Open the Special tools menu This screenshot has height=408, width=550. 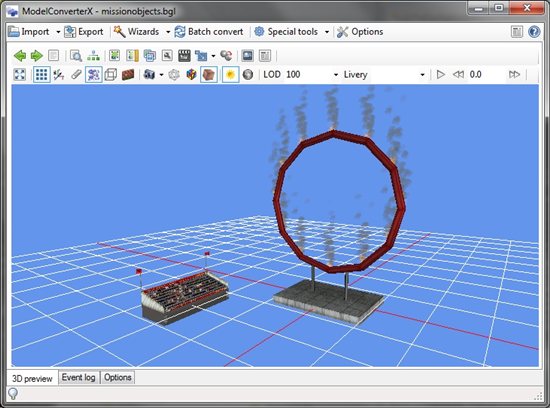[x=292, y=32]
